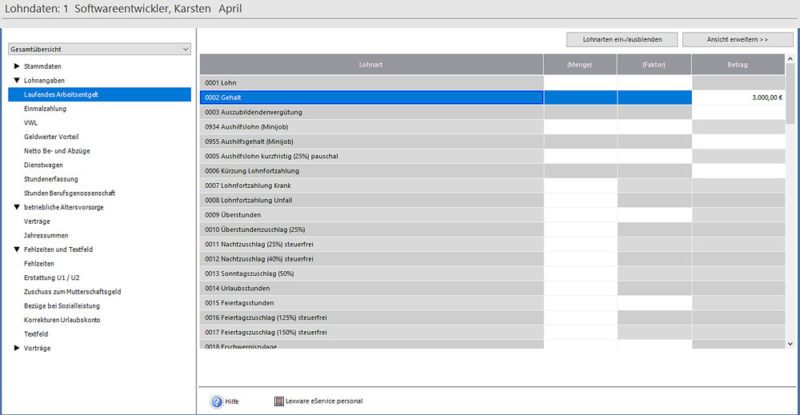Select row 0005 Aushilfslohn kurzfristig pauschal
Viewport: 800px width, 415px height.
371,156
